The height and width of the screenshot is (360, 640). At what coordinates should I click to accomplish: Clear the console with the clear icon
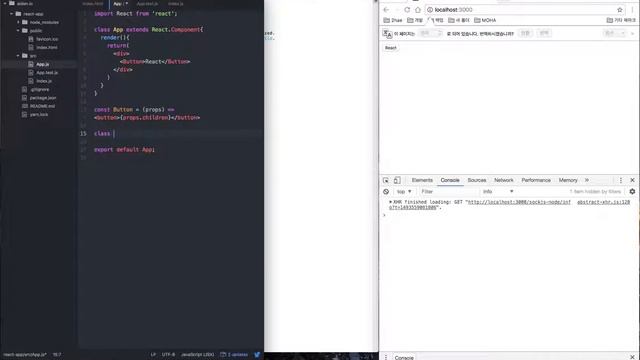pyautogui.click(x=386, y=191)
